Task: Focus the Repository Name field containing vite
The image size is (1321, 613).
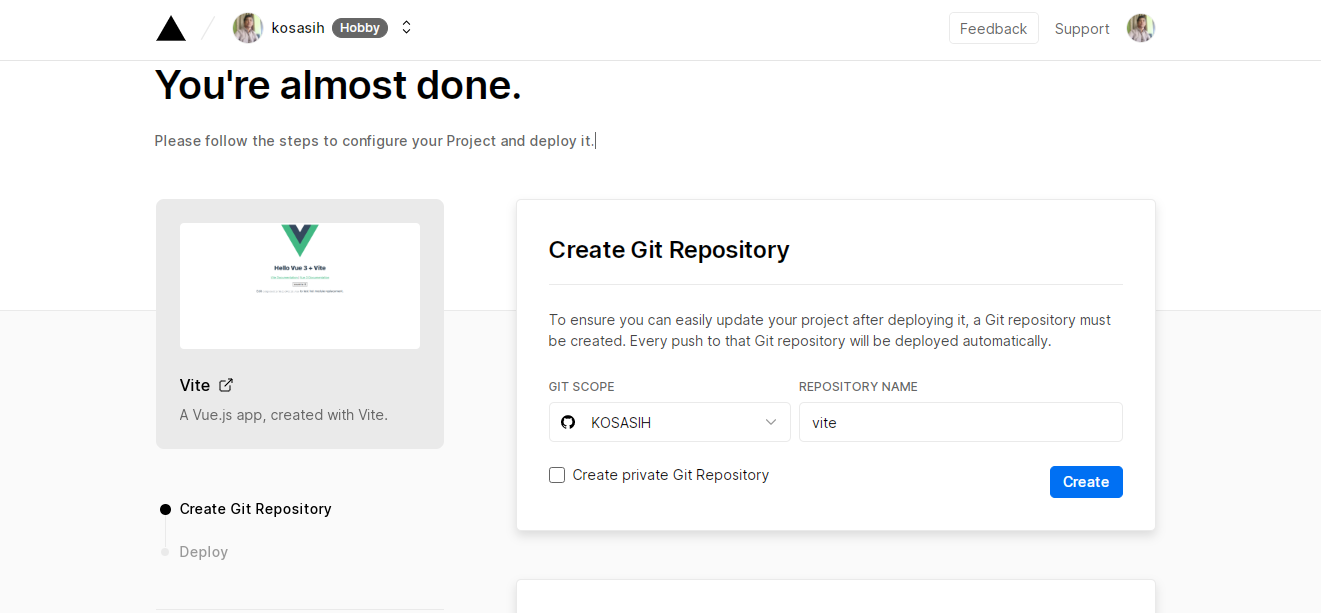Action: pyautogui.click(x=961, y=422)
